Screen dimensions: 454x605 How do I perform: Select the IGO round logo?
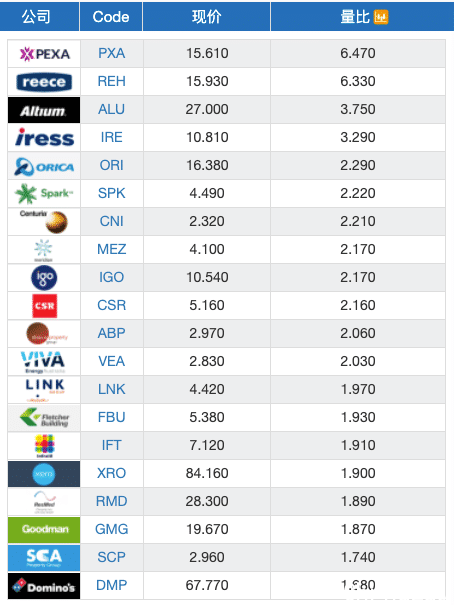tap(44, 278)
